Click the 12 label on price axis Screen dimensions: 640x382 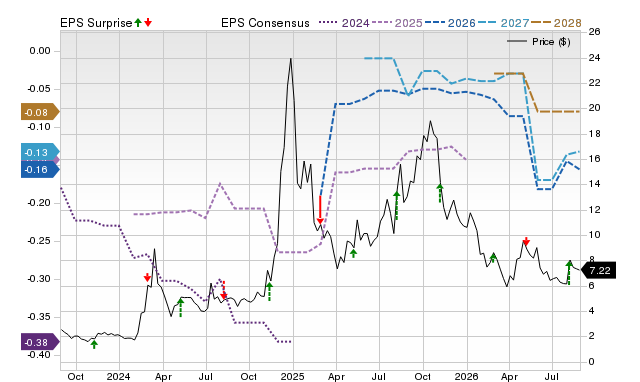(595, 210)
